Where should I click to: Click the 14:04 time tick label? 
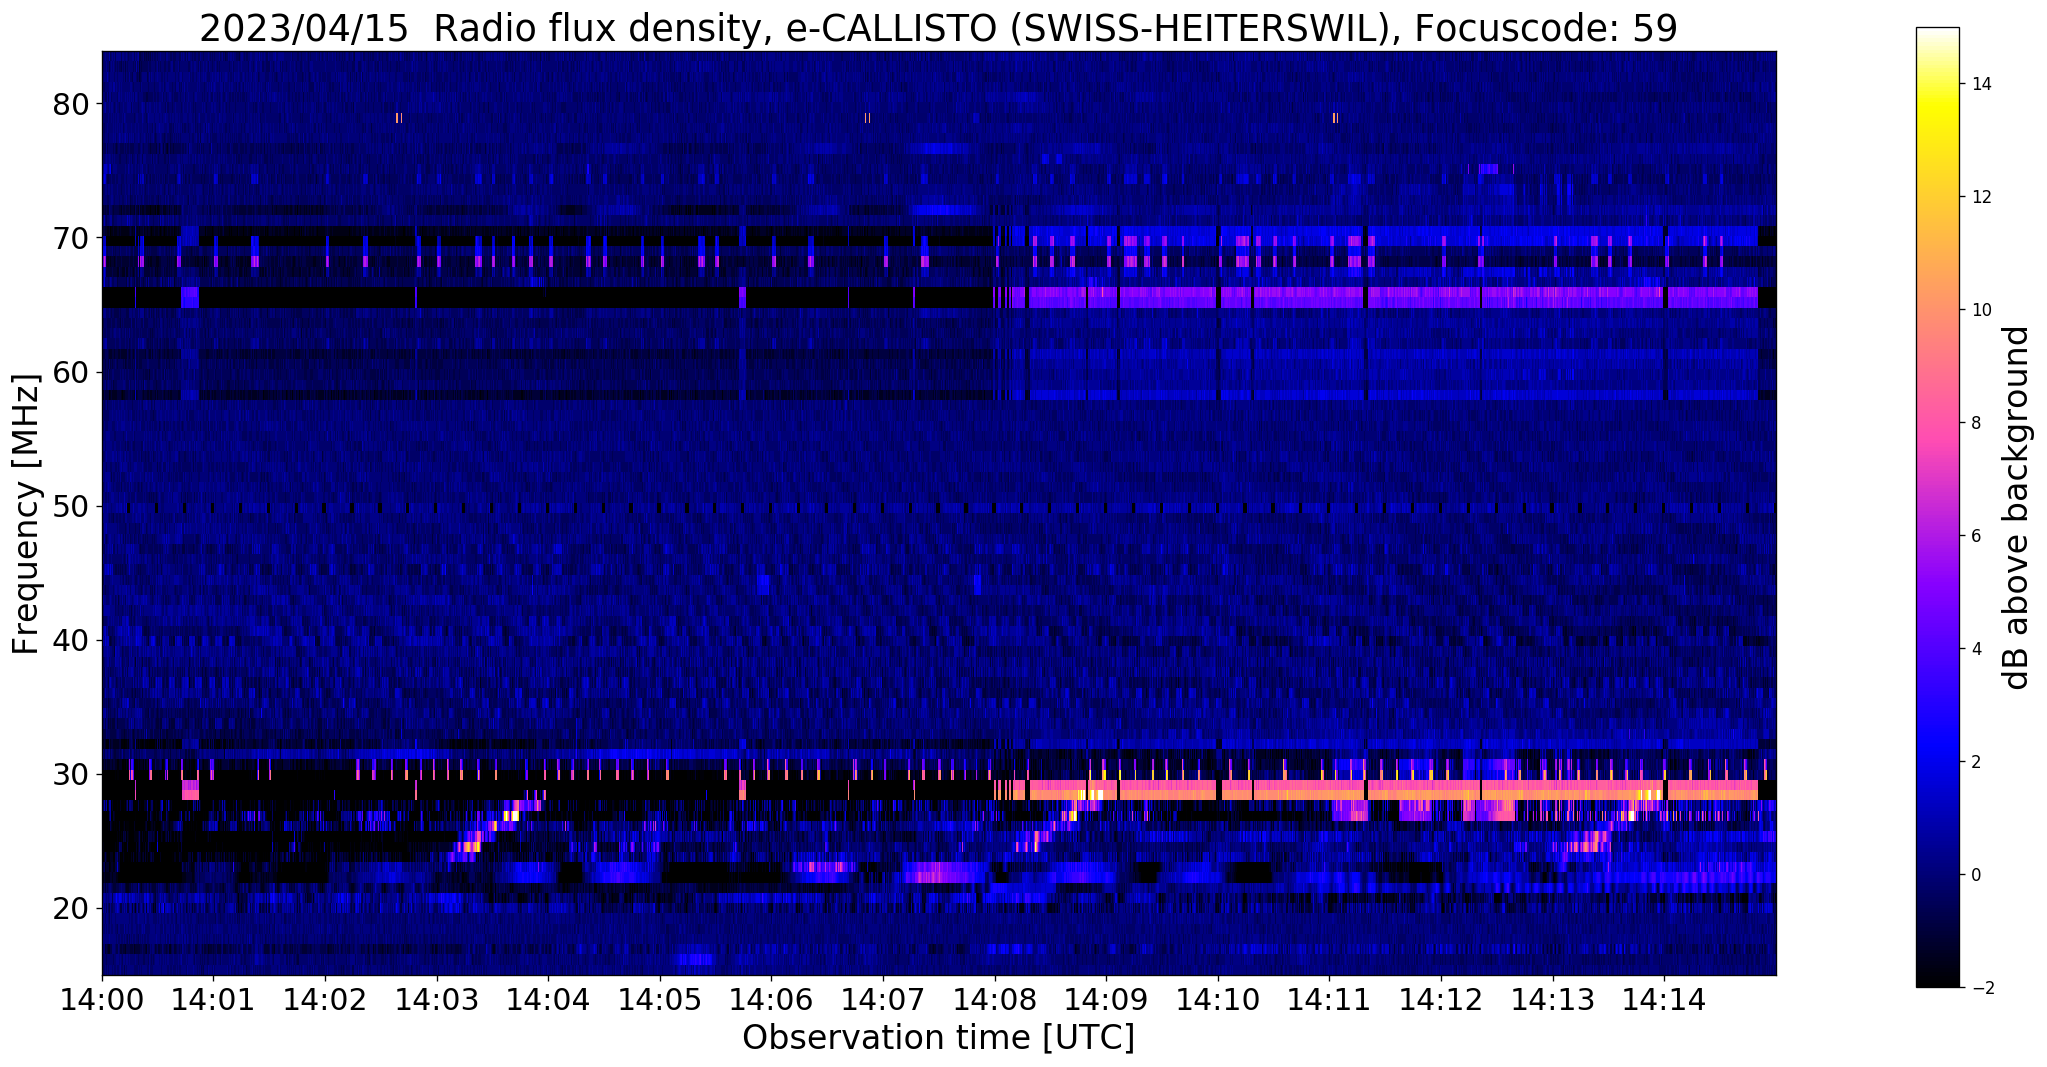pyautogui.click(x=548, y=999)
